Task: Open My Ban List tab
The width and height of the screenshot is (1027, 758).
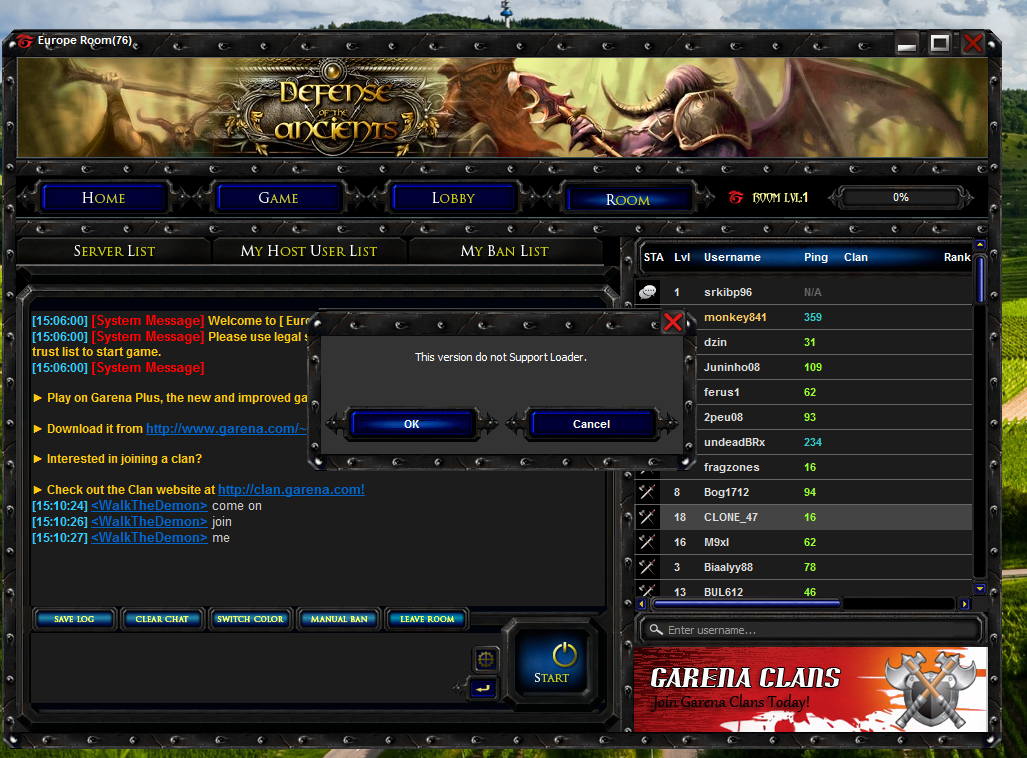Action: 504,251
